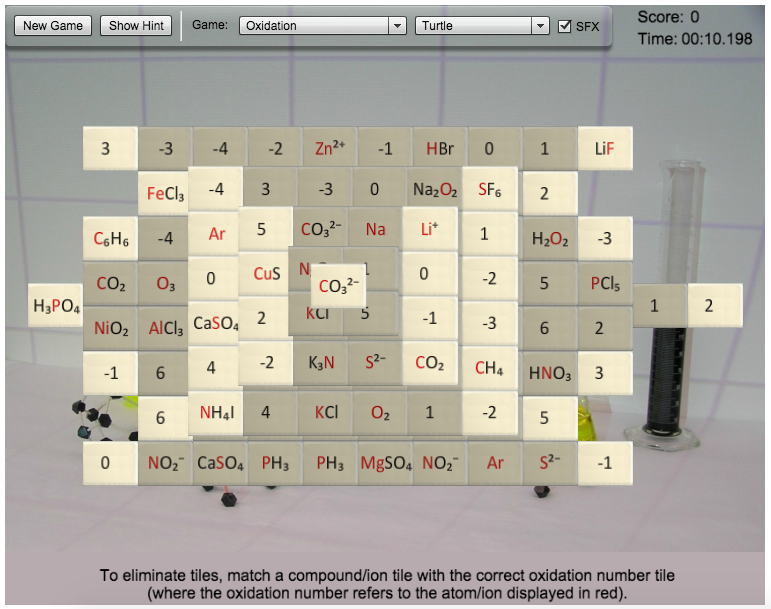Select the Li⁺ ion tile

click(429, 229)
